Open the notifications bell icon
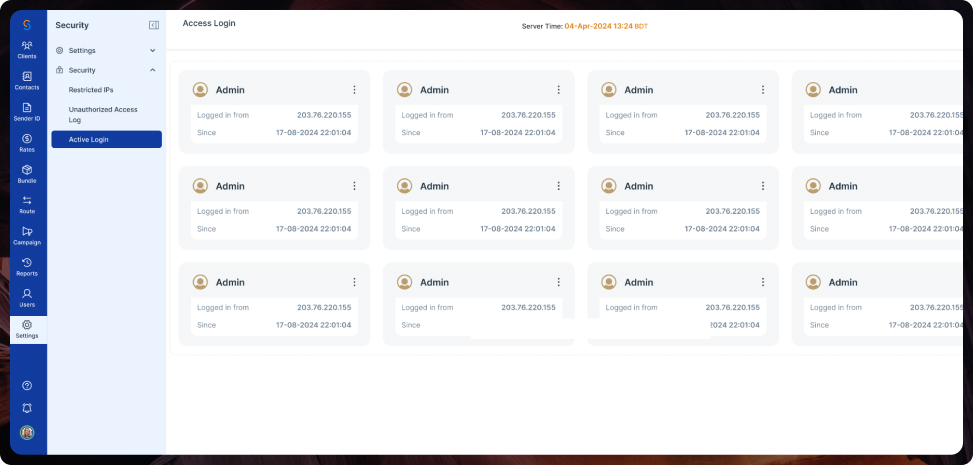The width and height of the screenshot is (973, 465). [27, 408]
